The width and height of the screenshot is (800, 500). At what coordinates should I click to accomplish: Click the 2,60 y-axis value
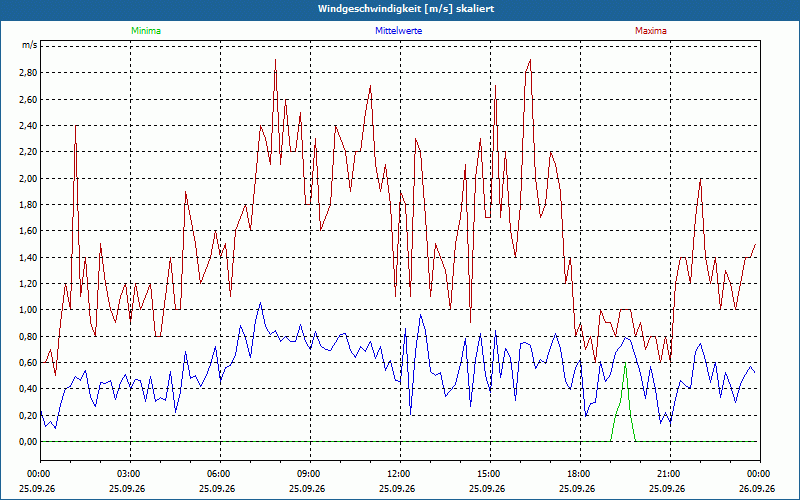(x=29, y=99)
